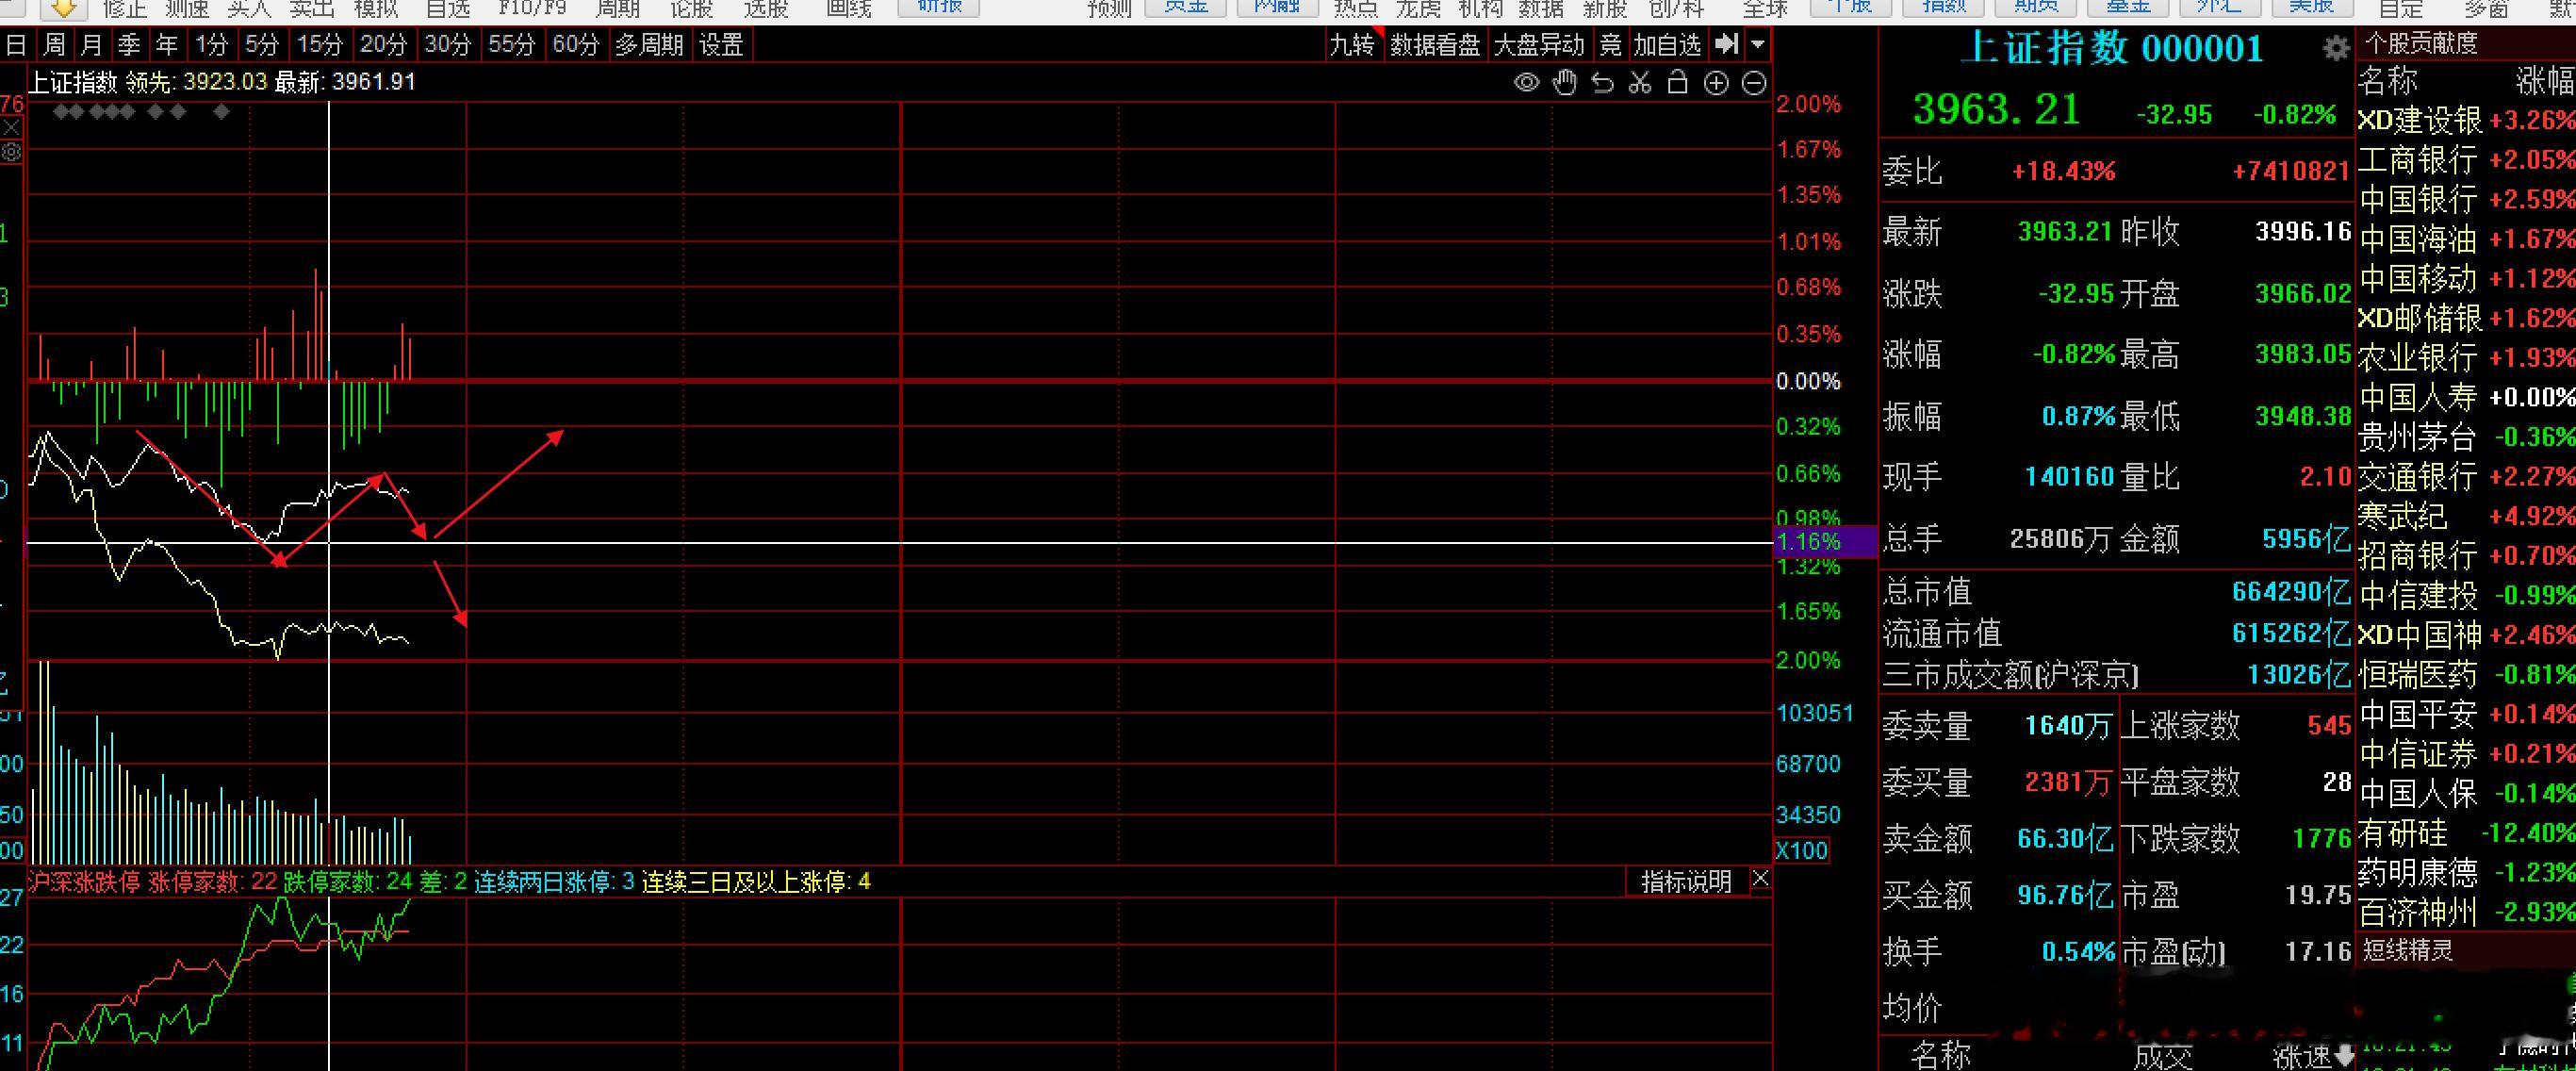The width and height of the screenshot is (2576, 1071).
Task: Switch to the 季 period tab
Action: coord(129,45)
